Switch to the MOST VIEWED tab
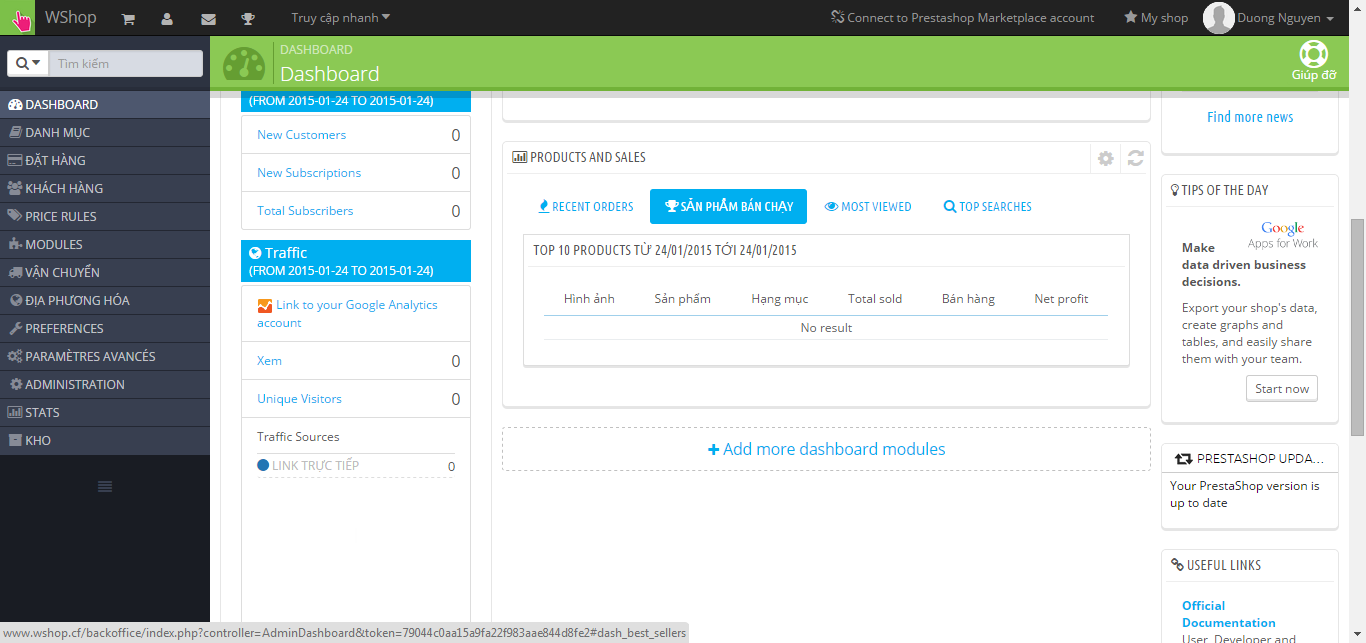 pyautogui.click(x=868, y=207)
